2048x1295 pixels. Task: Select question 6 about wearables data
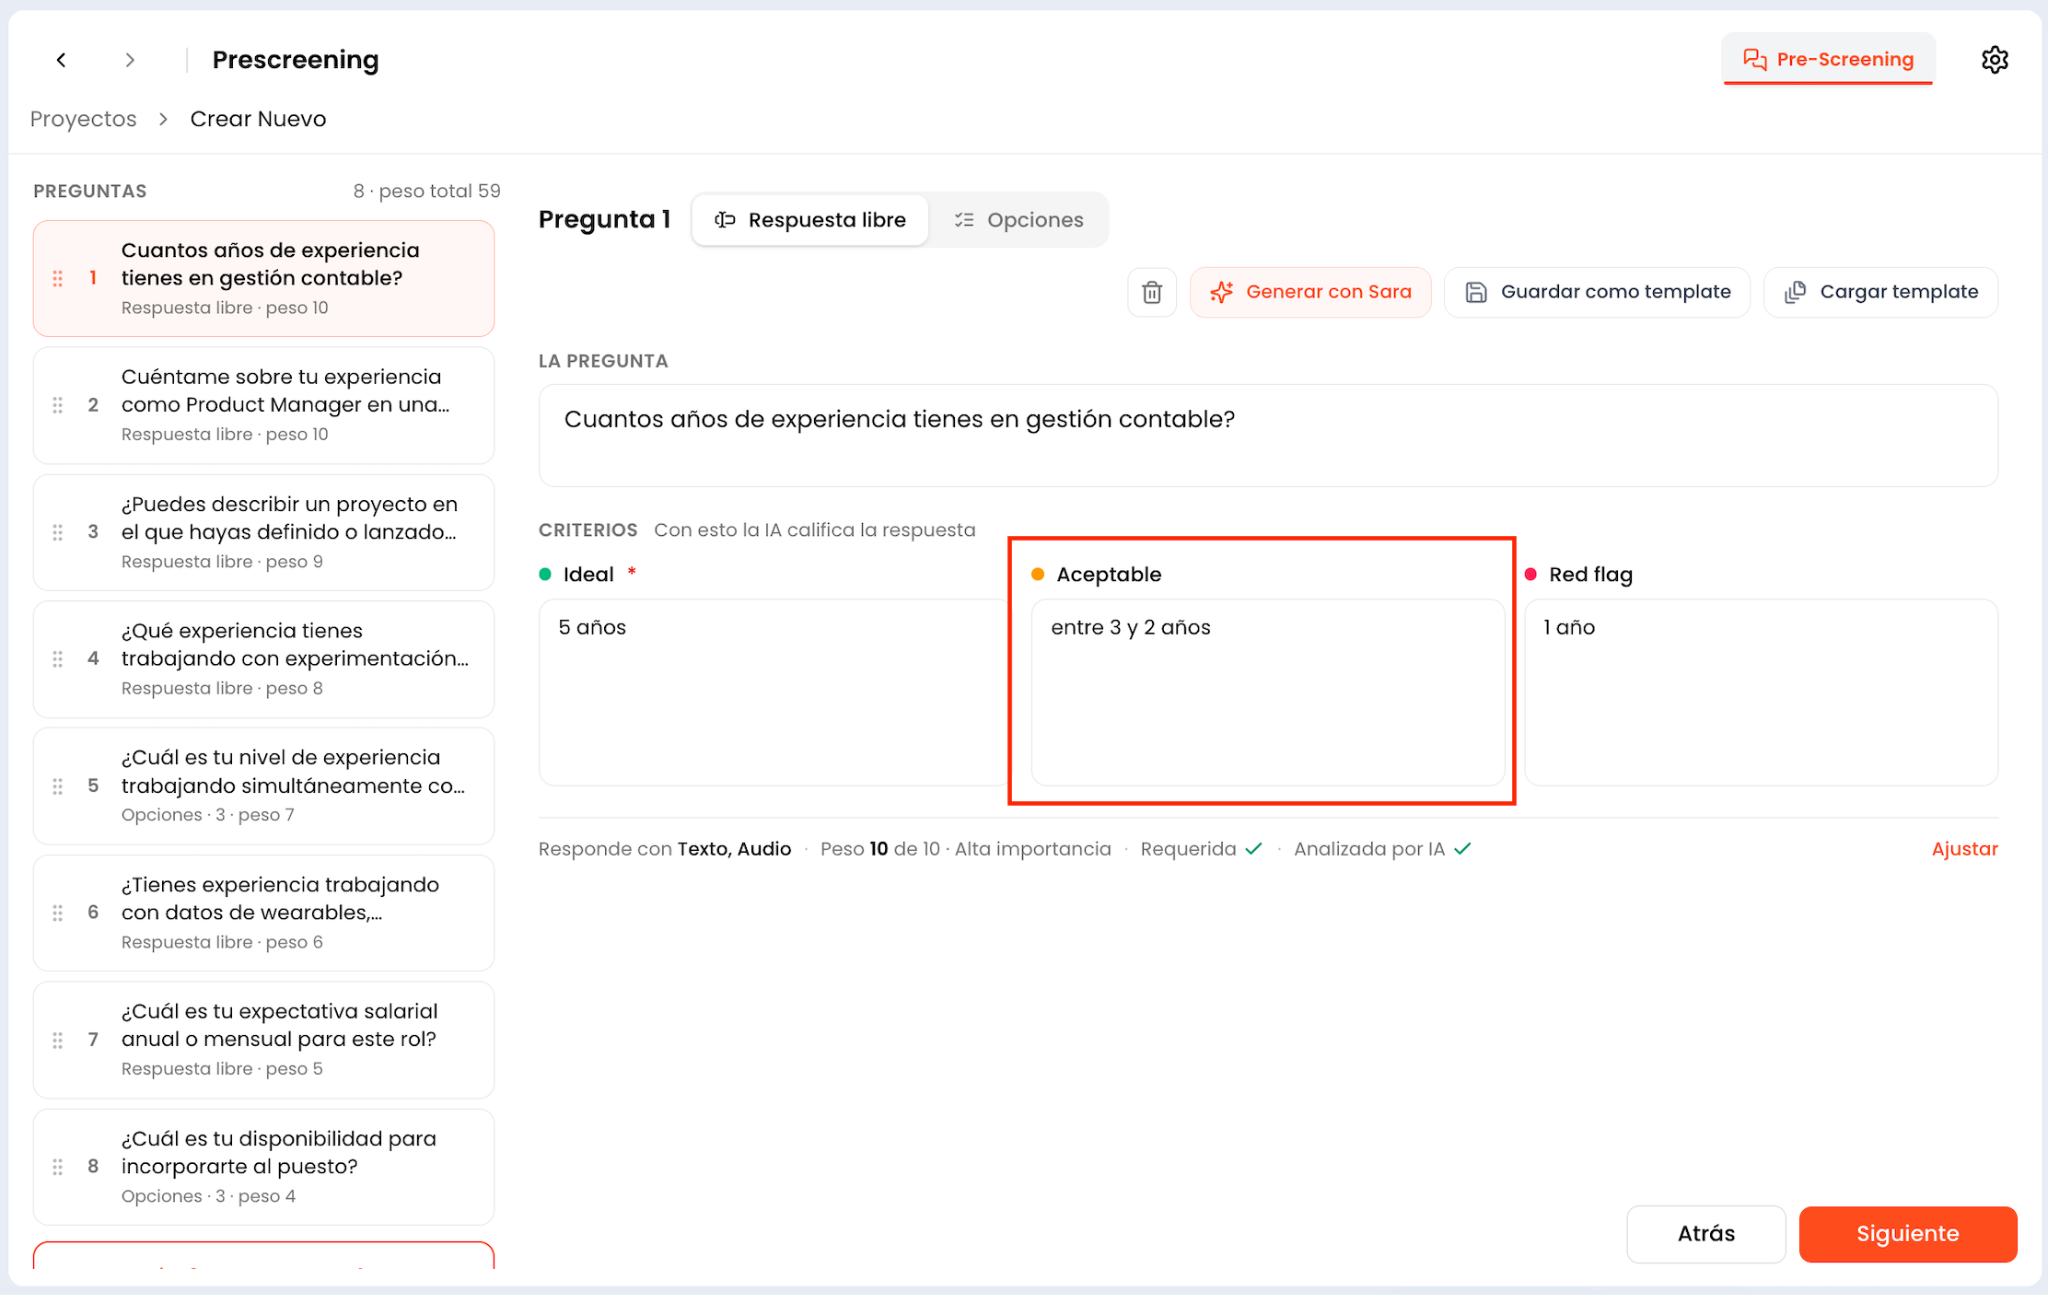[264, 913]
